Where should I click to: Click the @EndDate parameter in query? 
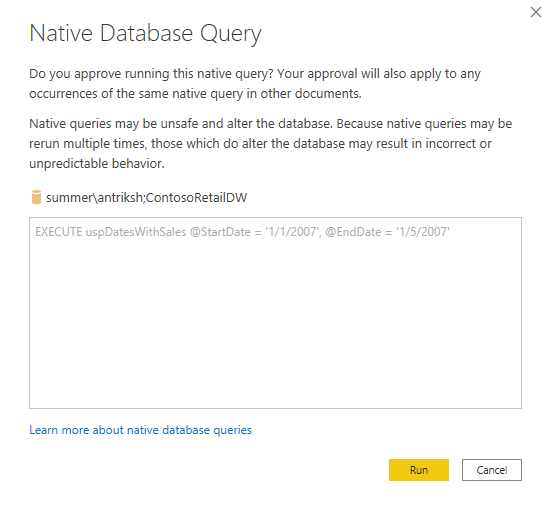pos(353,232)
